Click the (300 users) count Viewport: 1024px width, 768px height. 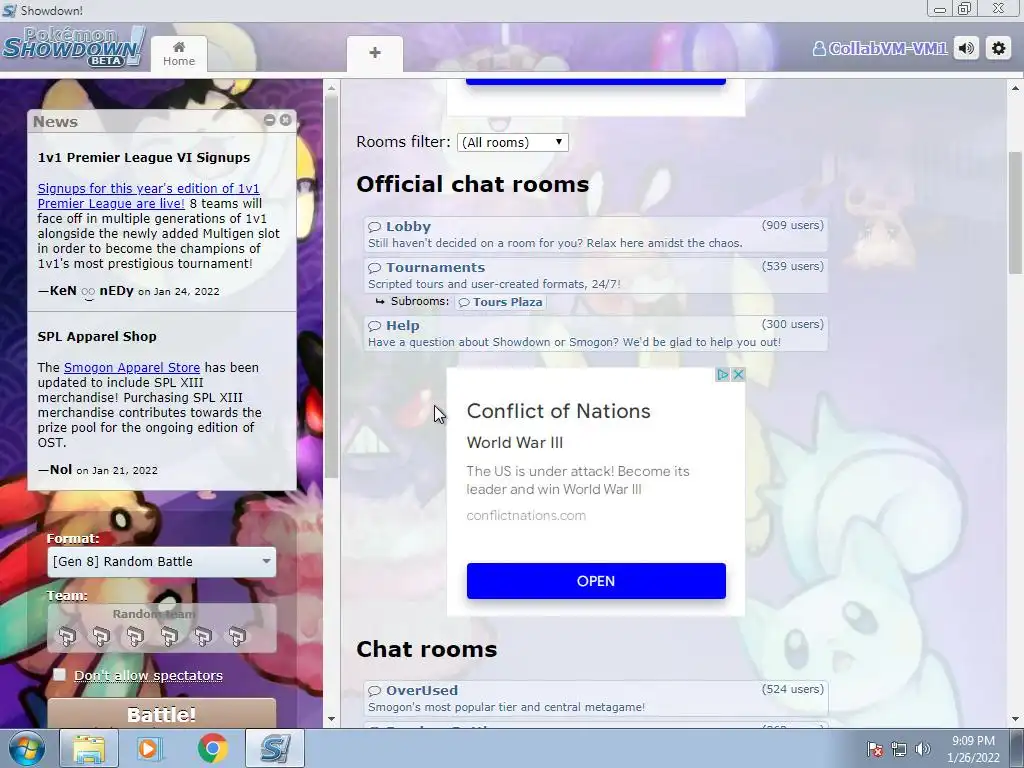tap(792, 325)
